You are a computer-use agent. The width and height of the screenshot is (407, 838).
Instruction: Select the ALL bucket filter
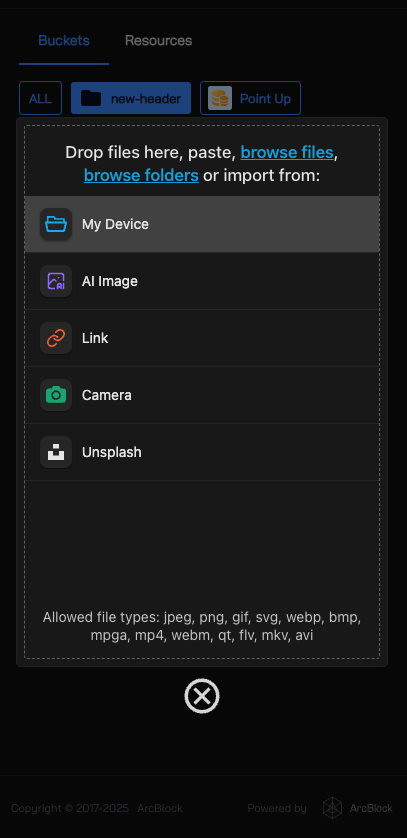(x=41, y=98)
